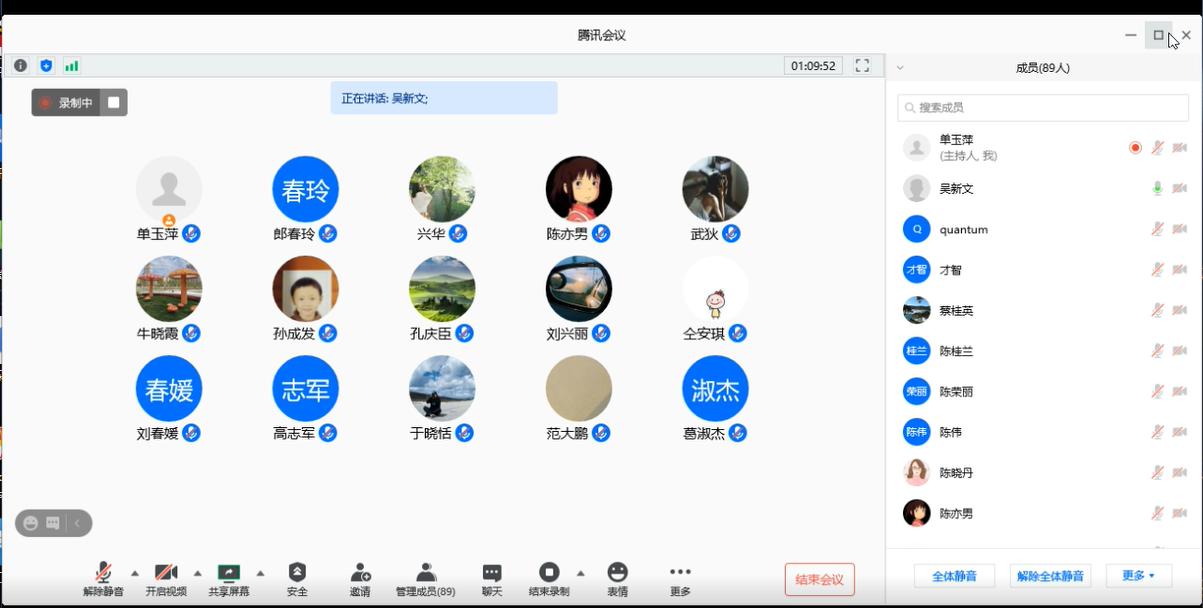Click the 全体静音 button
The image size is (1203, 608).
[x=954, y=576]
